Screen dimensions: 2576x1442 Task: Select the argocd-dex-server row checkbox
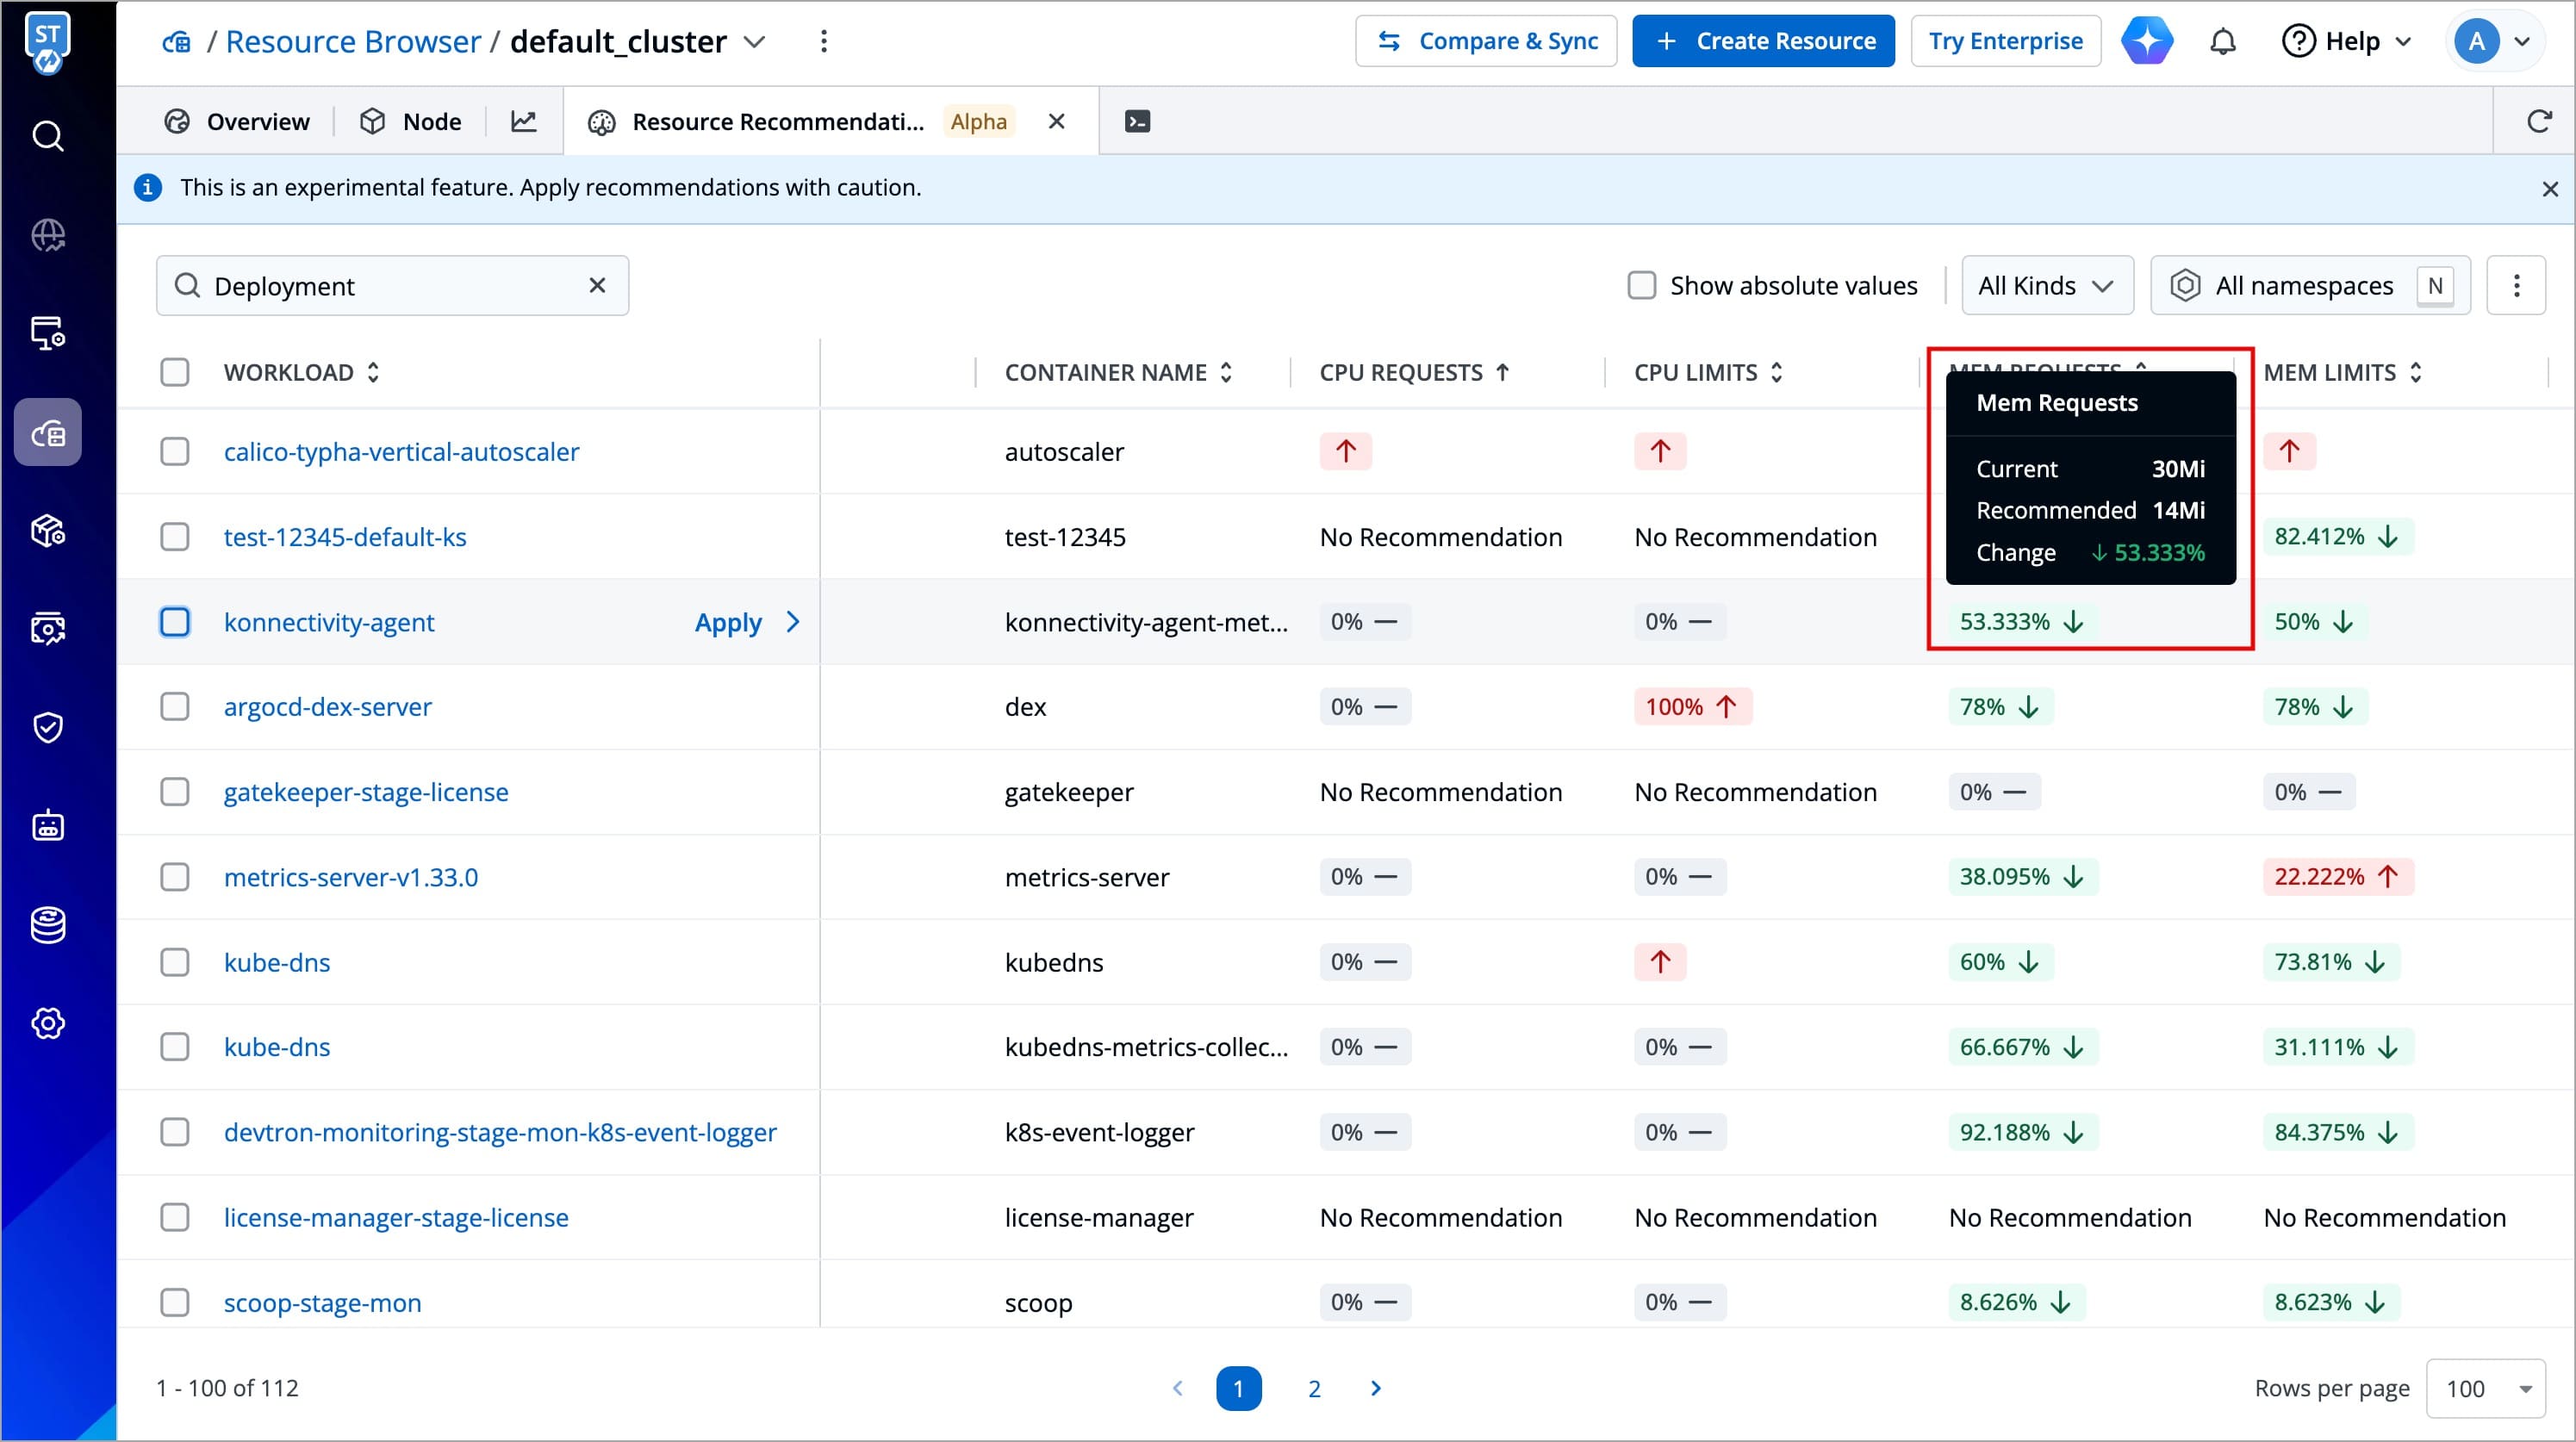175,707
